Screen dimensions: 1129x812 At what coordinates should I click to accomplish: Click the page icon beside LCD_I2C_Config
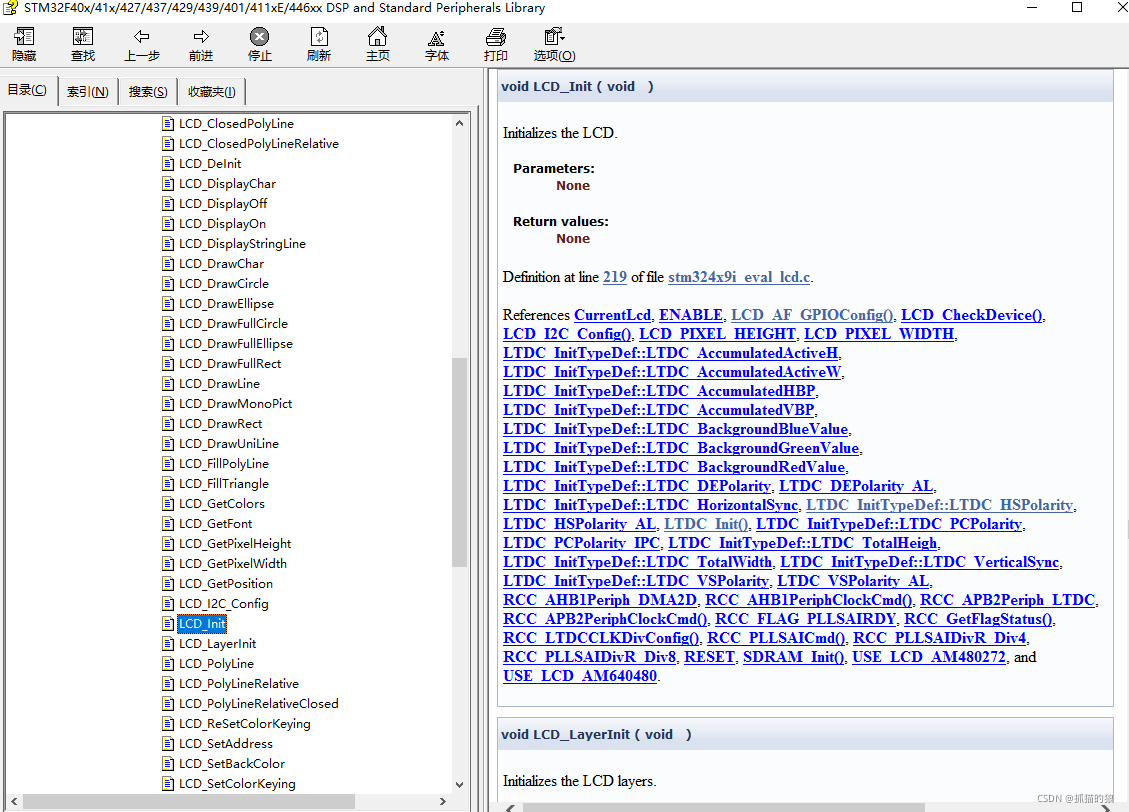click(168, 603)
